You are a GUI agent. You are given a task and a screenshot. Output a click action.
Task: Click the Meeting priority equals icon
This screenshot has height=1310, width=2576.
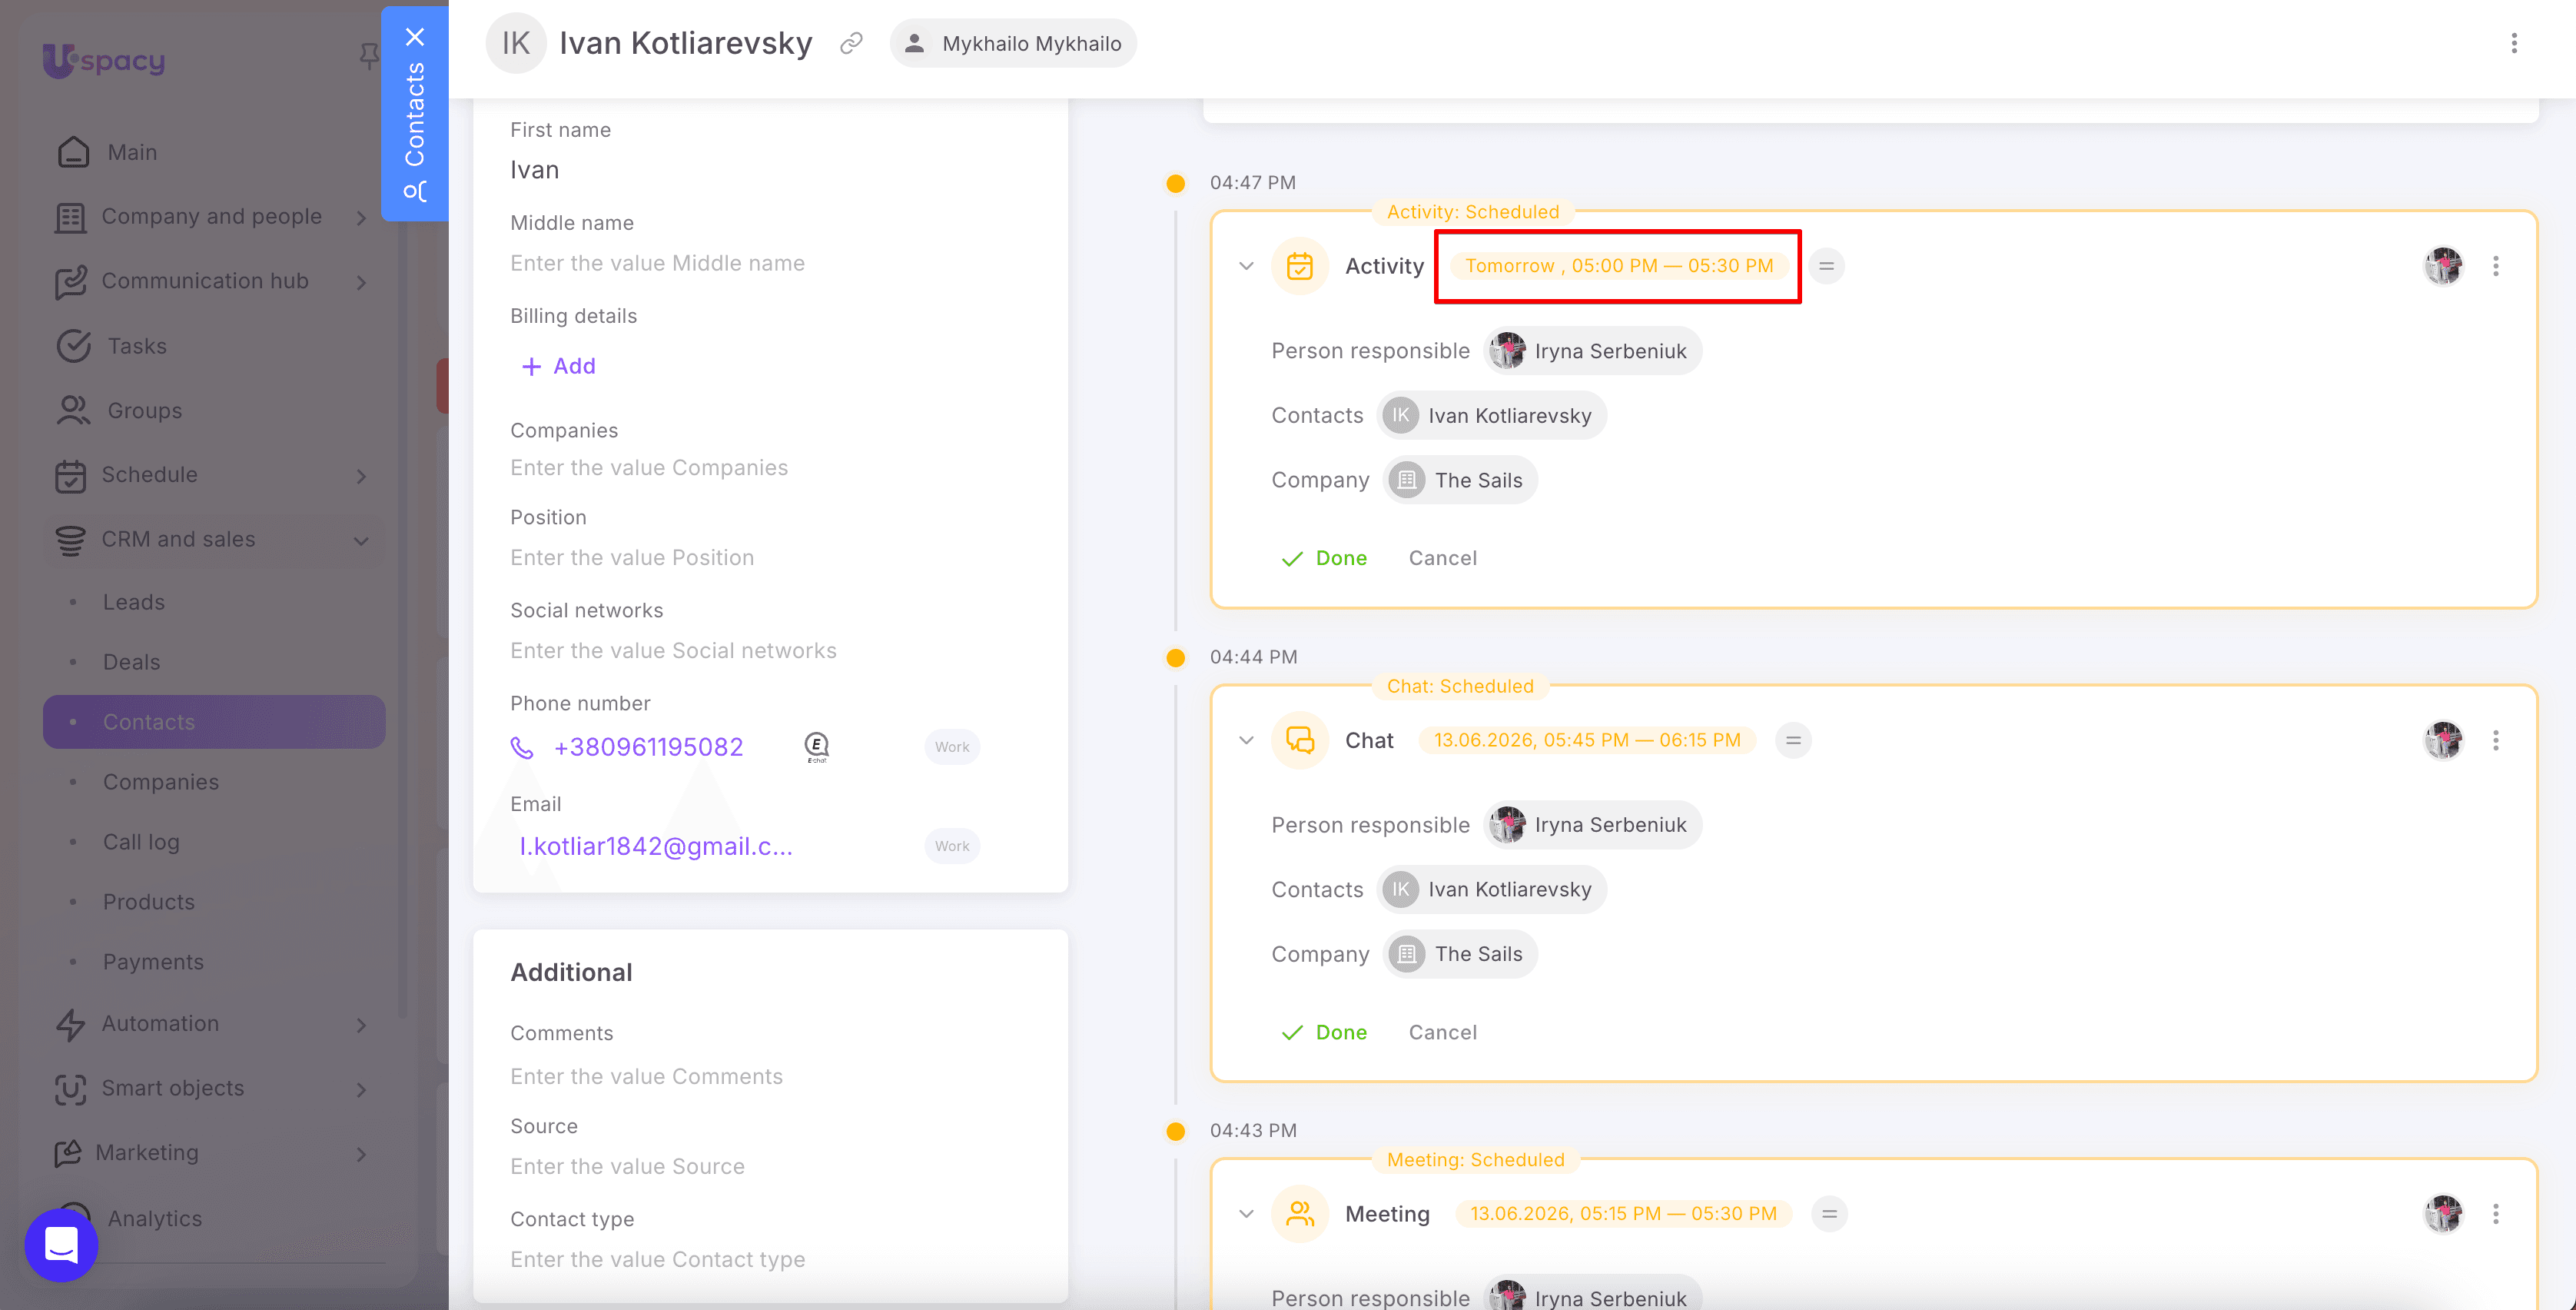tap(1829, 1214)
